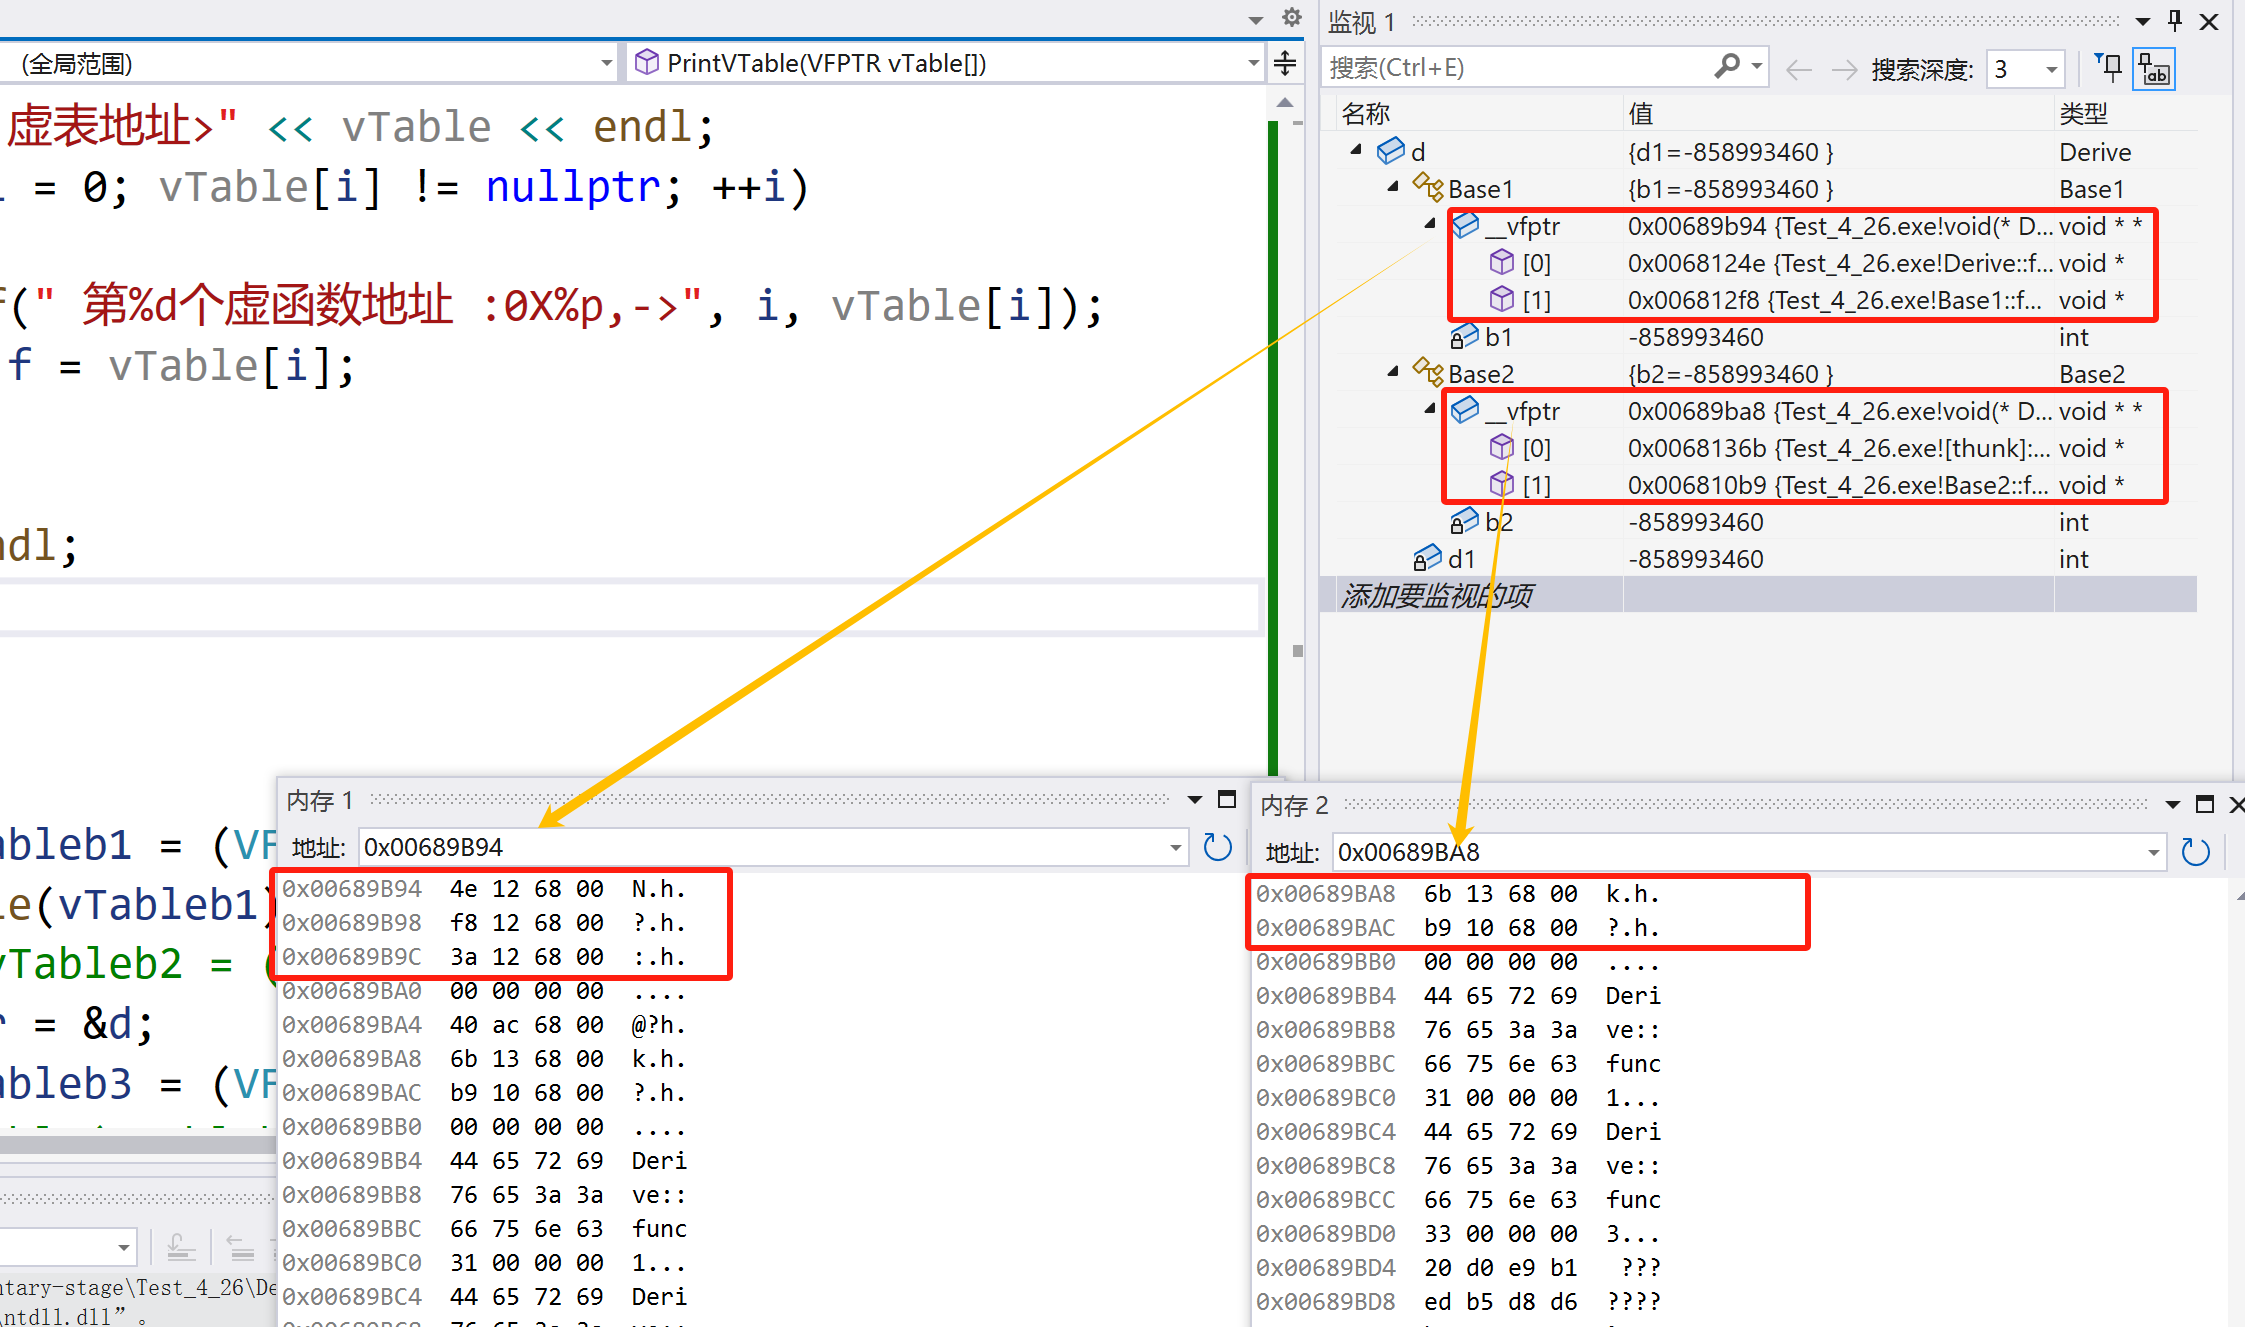This screenshot has width=2245, height=1327.
Task: Click the 值 column header
Action: click(1640, 114)
